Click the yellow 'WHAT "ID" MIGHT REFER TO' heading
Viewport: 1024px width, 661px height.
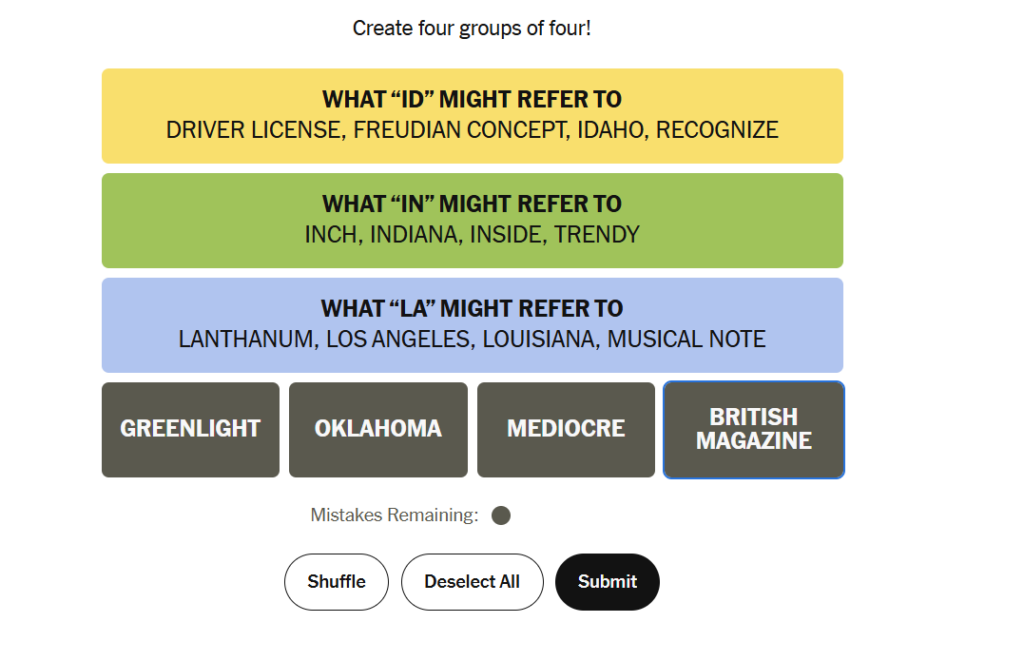coord(472,99)
